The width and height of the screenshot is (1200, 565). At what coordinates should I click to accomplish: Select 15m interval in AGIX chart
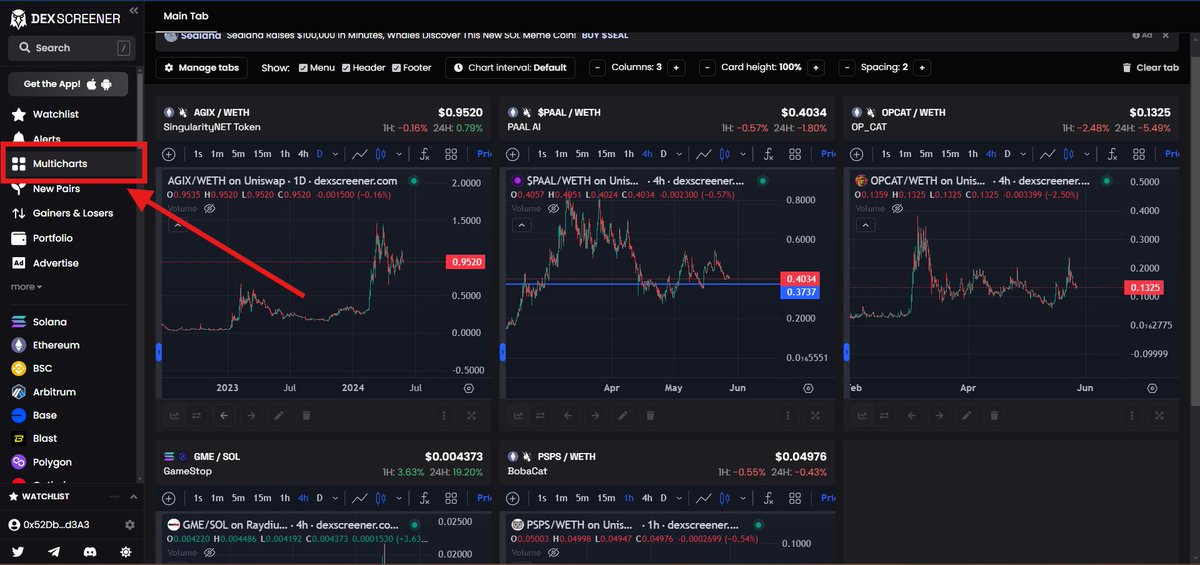[x=262, y=154]
